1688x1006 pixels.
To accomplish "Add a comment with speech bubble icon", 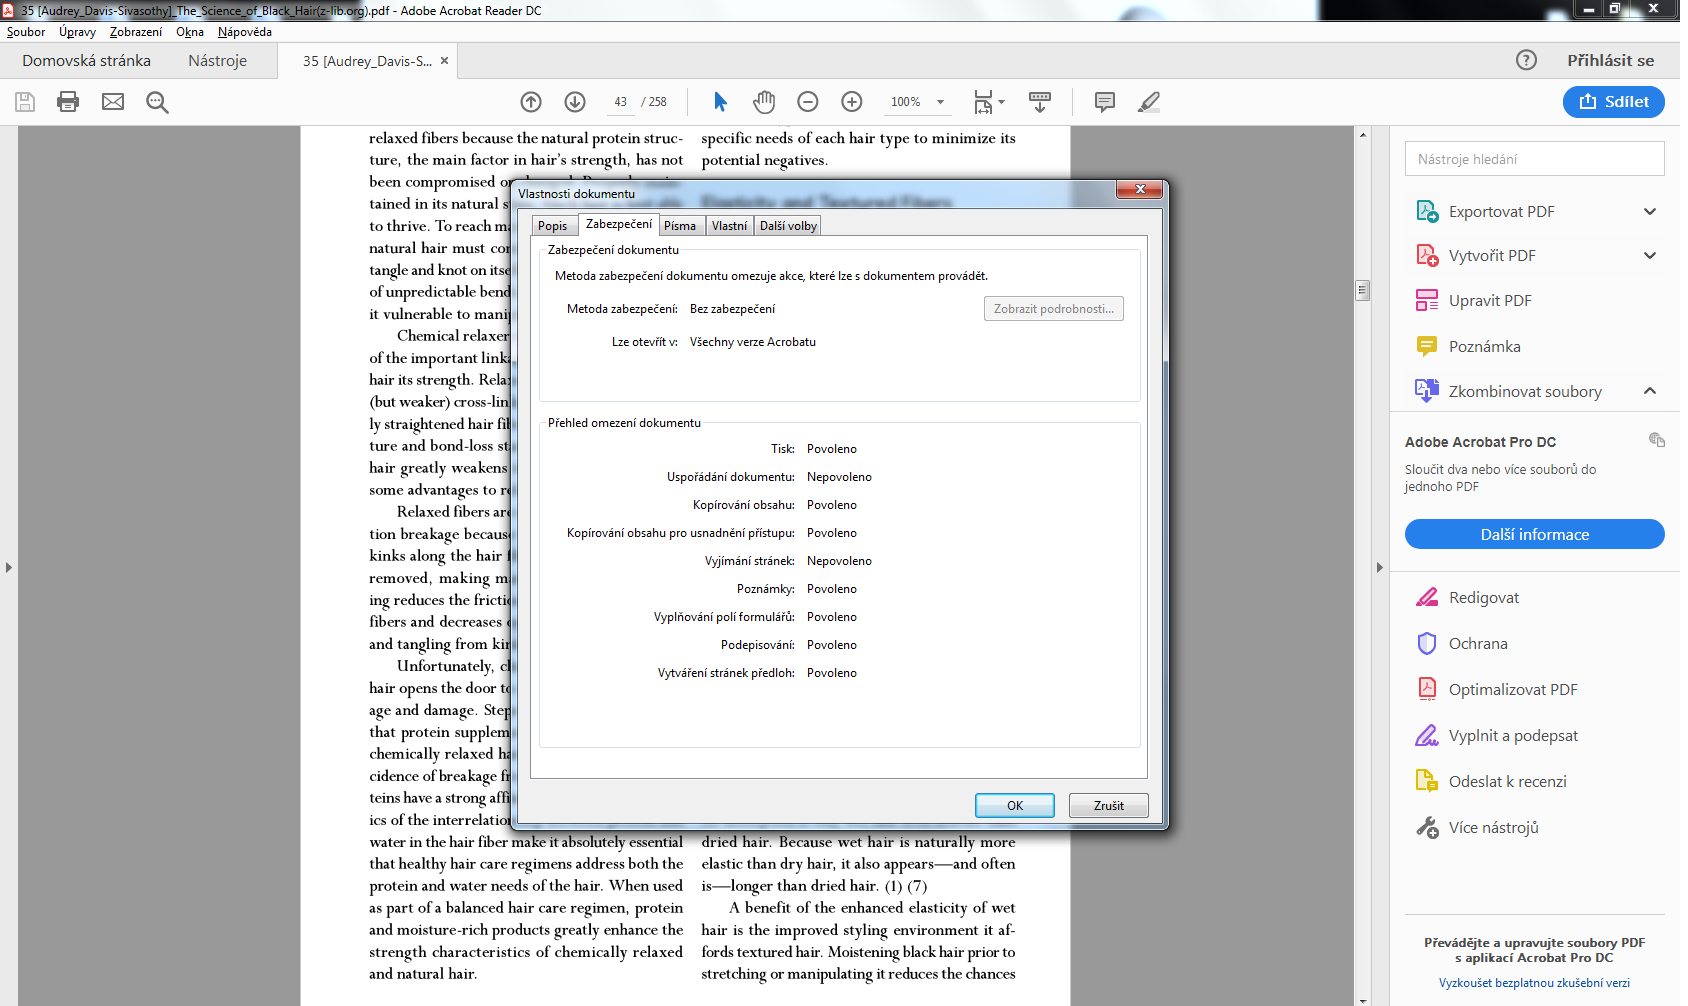I will (x=1105, y=102).
